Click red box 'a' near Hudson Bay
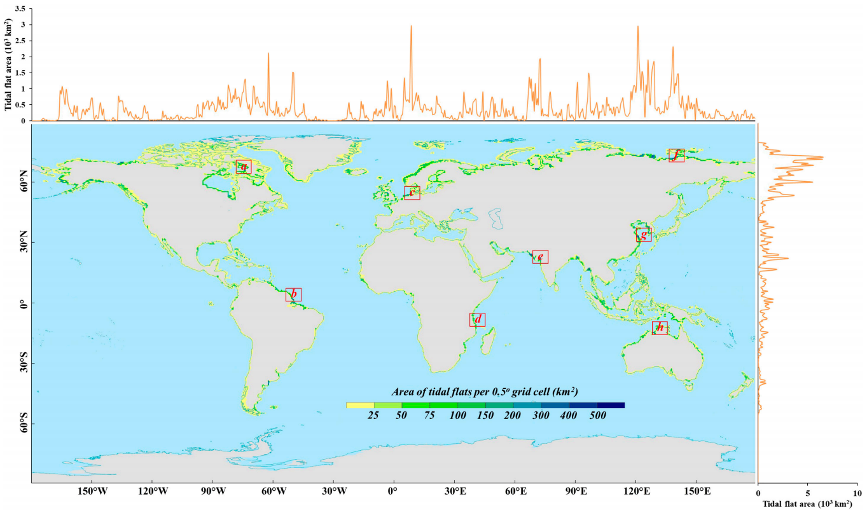This screenshot has height=516, width=868. click(243, 167)
